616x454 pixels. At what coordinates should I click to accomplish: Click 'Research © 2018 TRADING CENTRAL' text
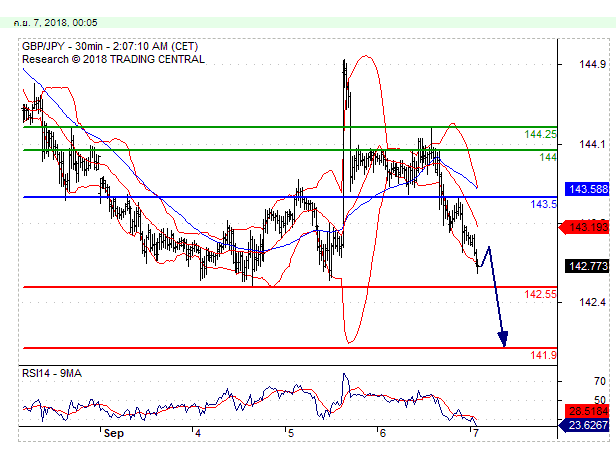(113, 59)
